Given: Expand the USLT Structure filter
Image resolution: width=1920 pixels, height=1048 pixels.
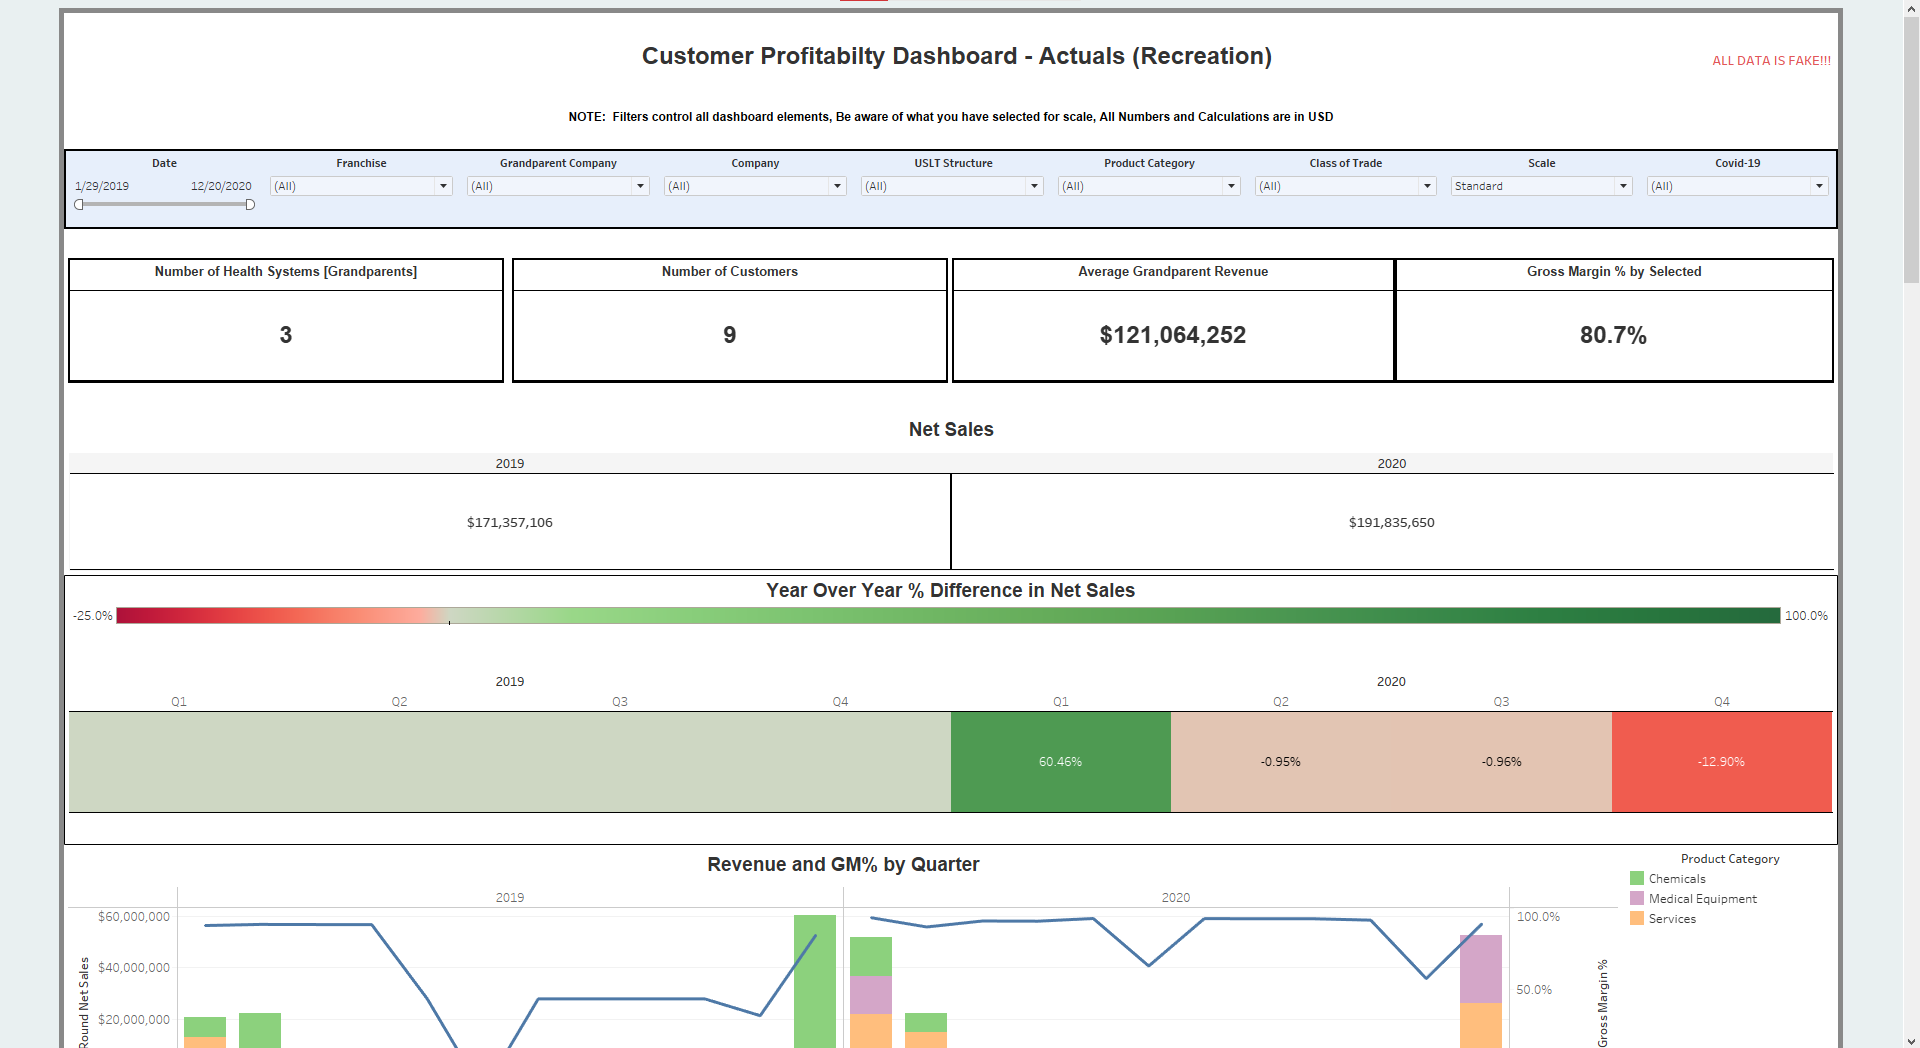Looking at the screenshot, I should coord(952,186).
